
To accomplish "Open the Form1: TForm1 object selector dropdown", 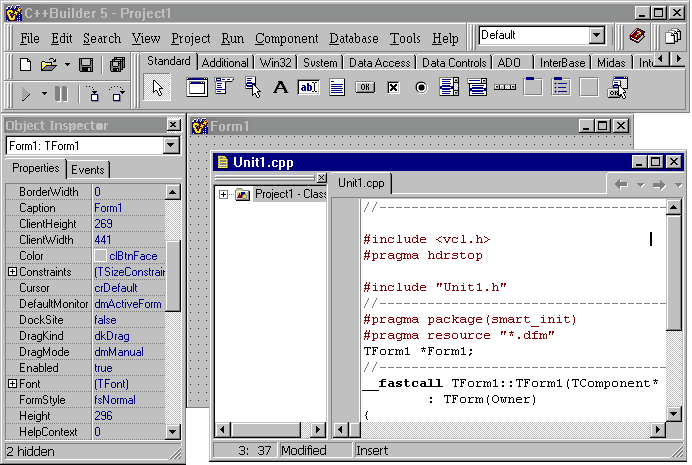I will click(x=171, y=146).
